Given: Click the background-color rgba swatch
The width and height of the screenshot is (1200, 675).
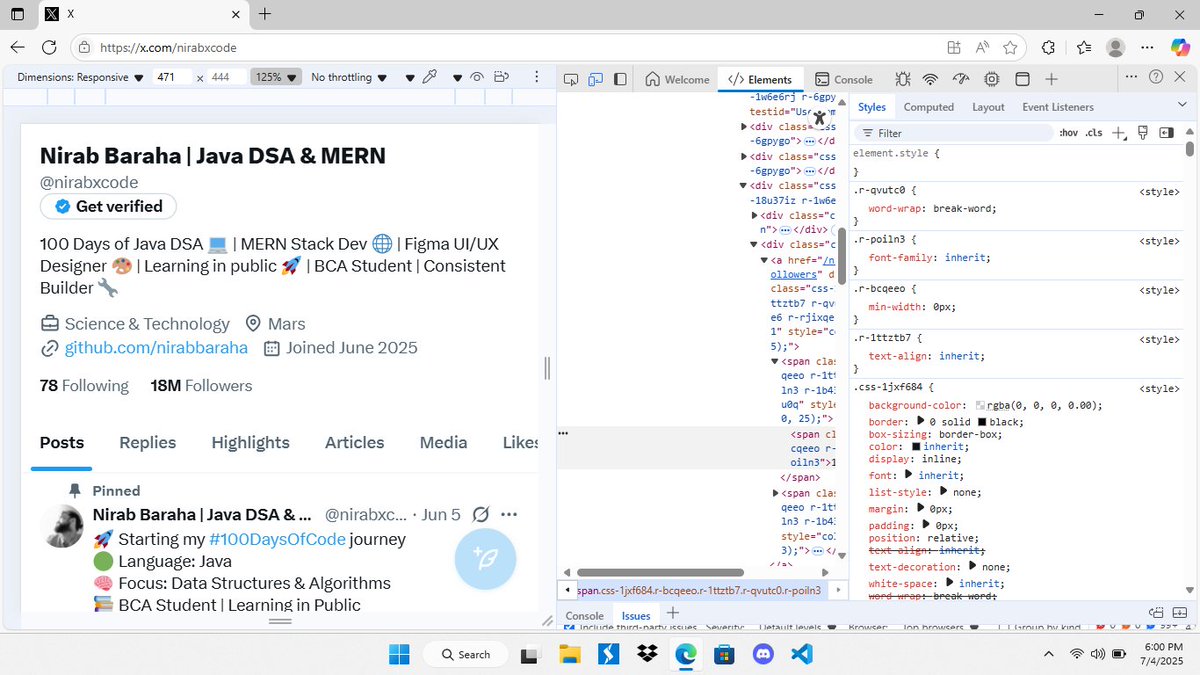Looking at the screenshot, I should pos(981,406).
